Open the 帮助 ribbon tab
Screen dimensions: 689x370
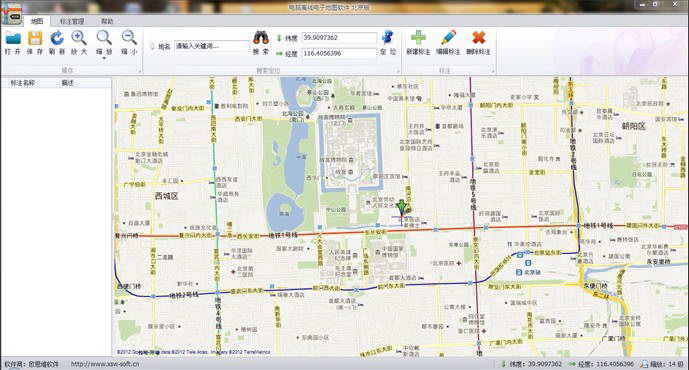click(x=107, y=21)
